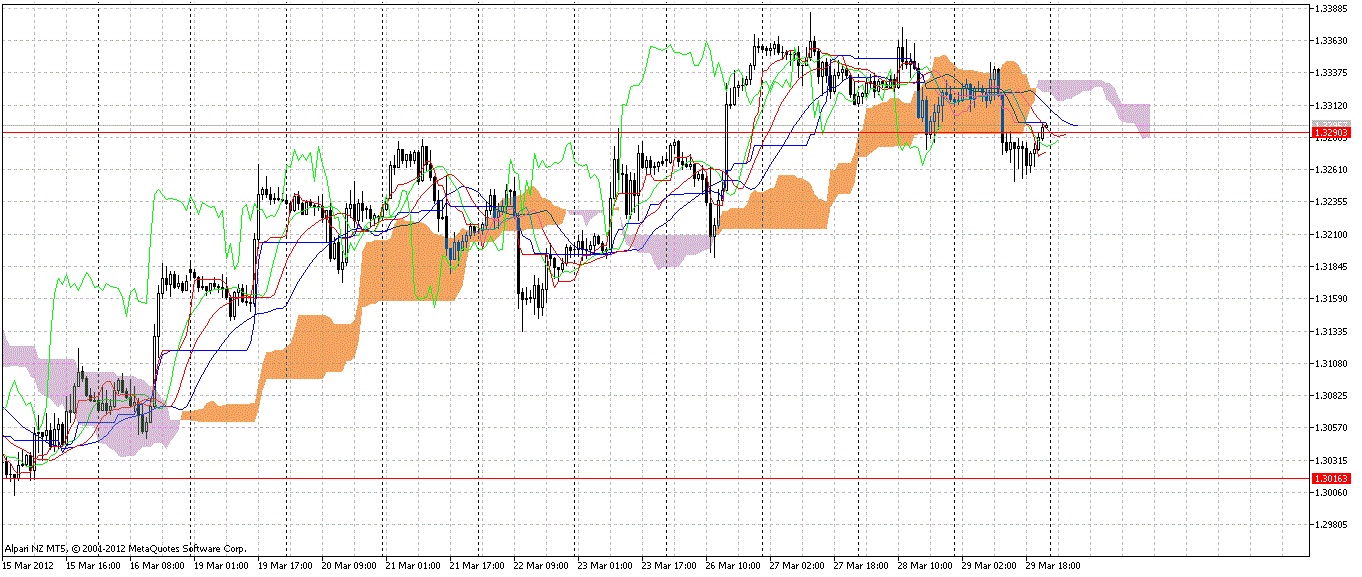
Task: Click the 1.32100 price scale value
Action: (x=1331, y=235)
